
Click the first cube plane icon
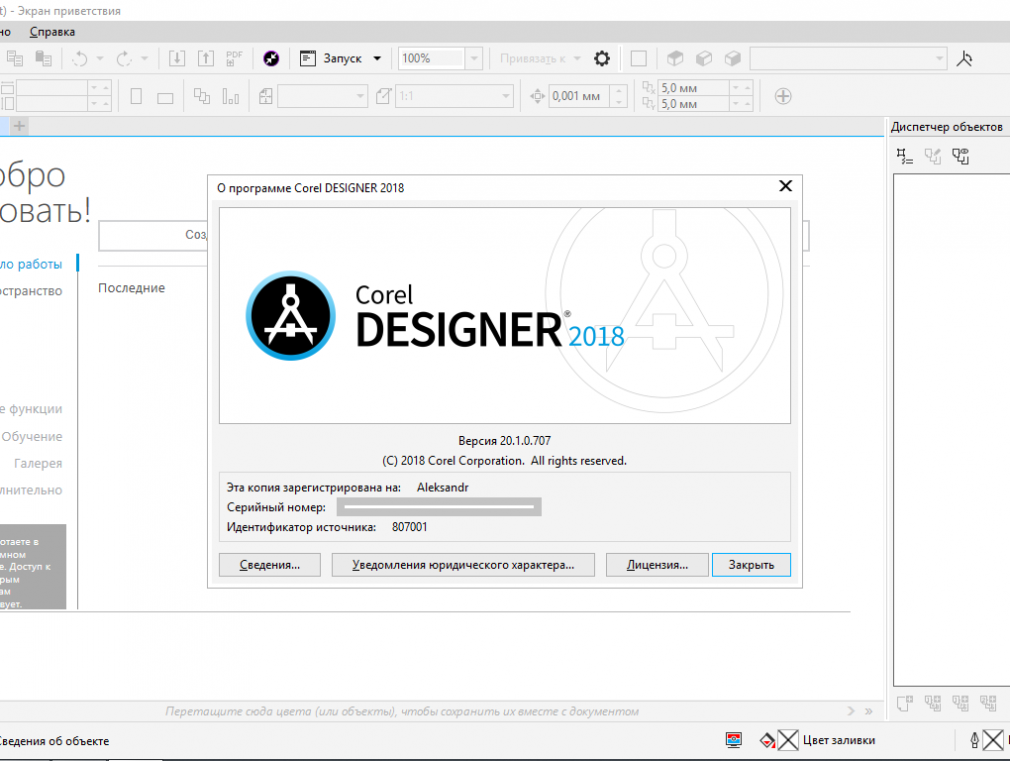[x=674, y=59]
